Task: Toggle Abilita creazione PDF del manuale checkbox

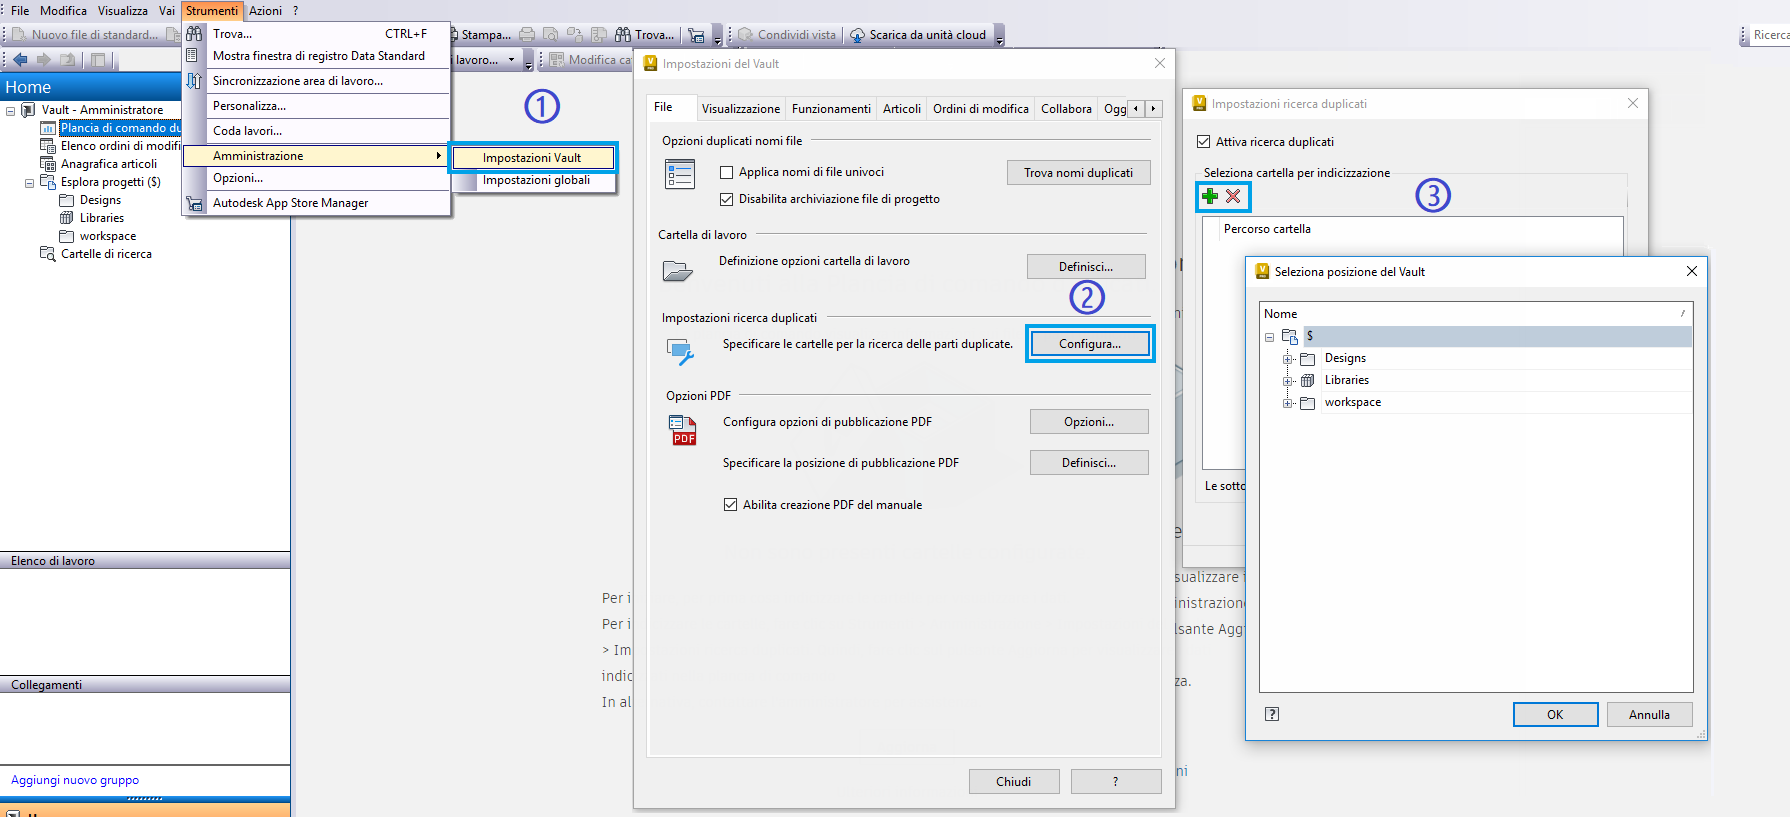Action: tap(731, 505)
